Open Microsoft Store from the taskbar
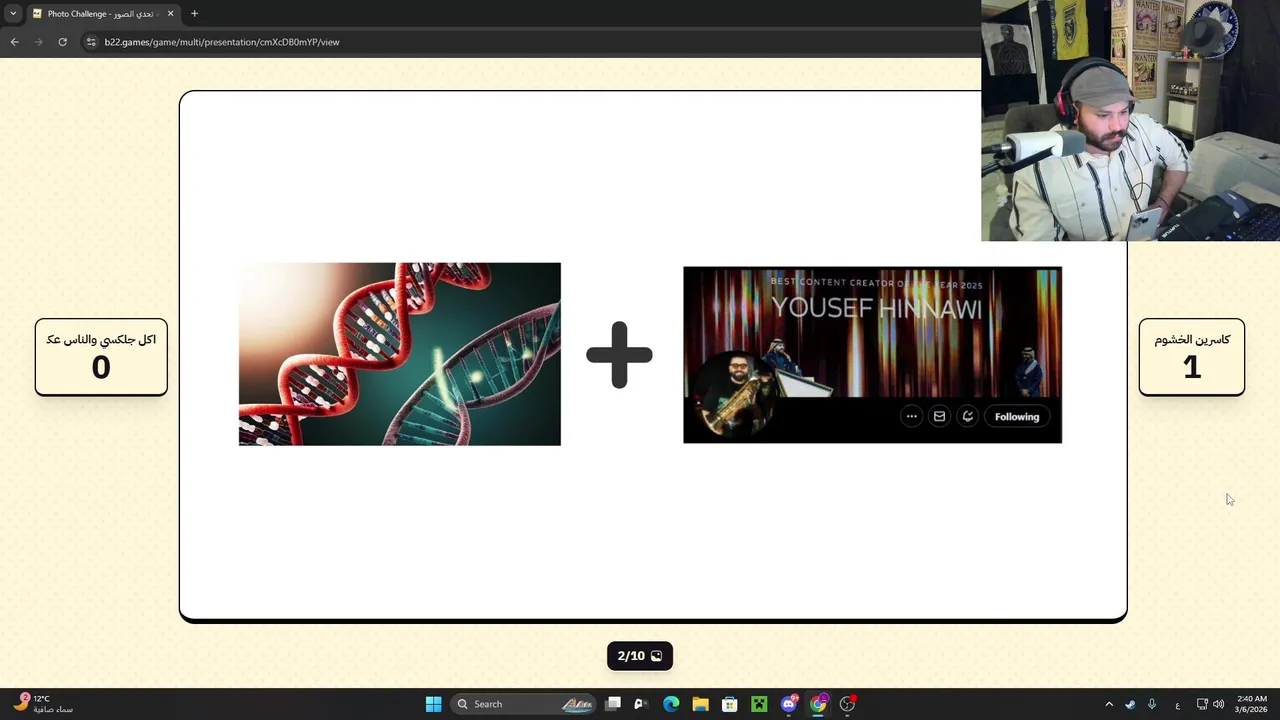Screen dimensions: 1280x720 730,704
